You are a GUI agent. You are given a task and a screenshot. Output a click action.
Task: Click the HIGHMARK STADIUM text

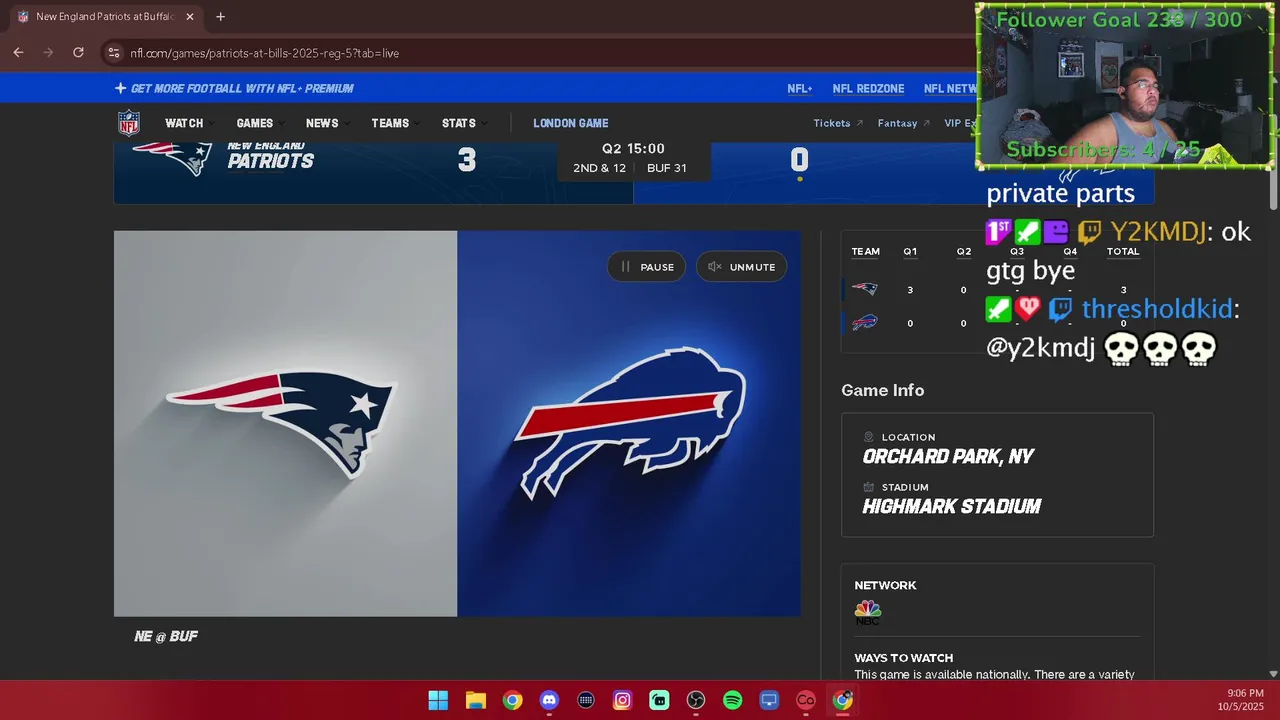point(952,506)
